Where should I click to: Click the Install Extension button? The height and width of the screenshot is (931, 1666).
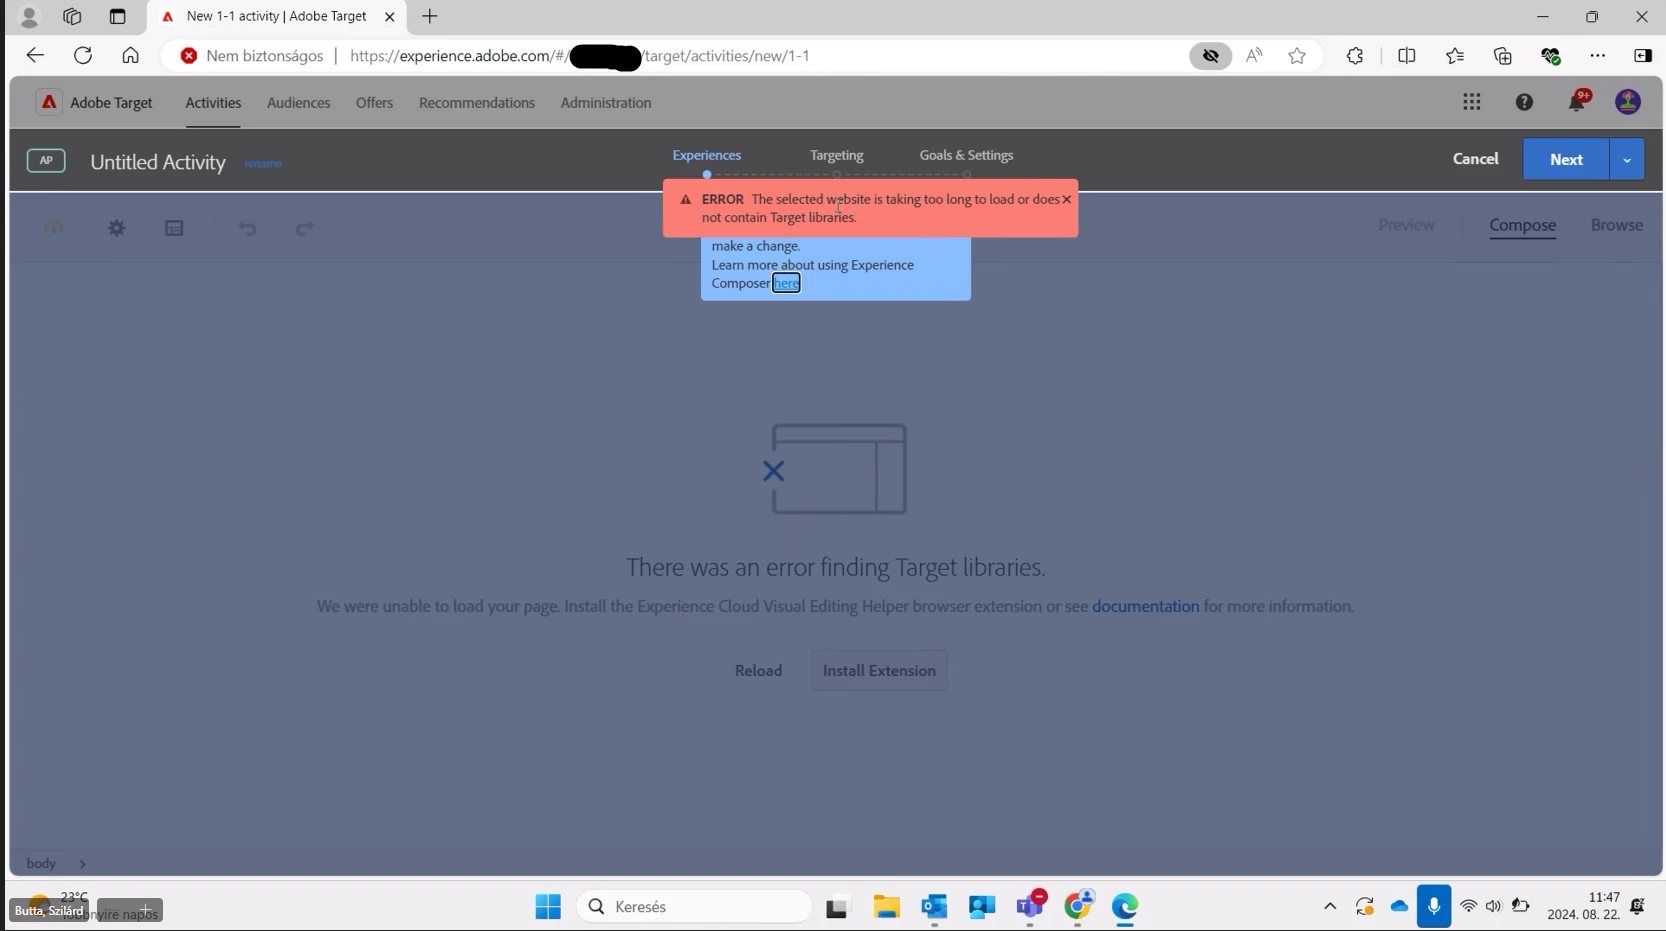click(879, 671)
